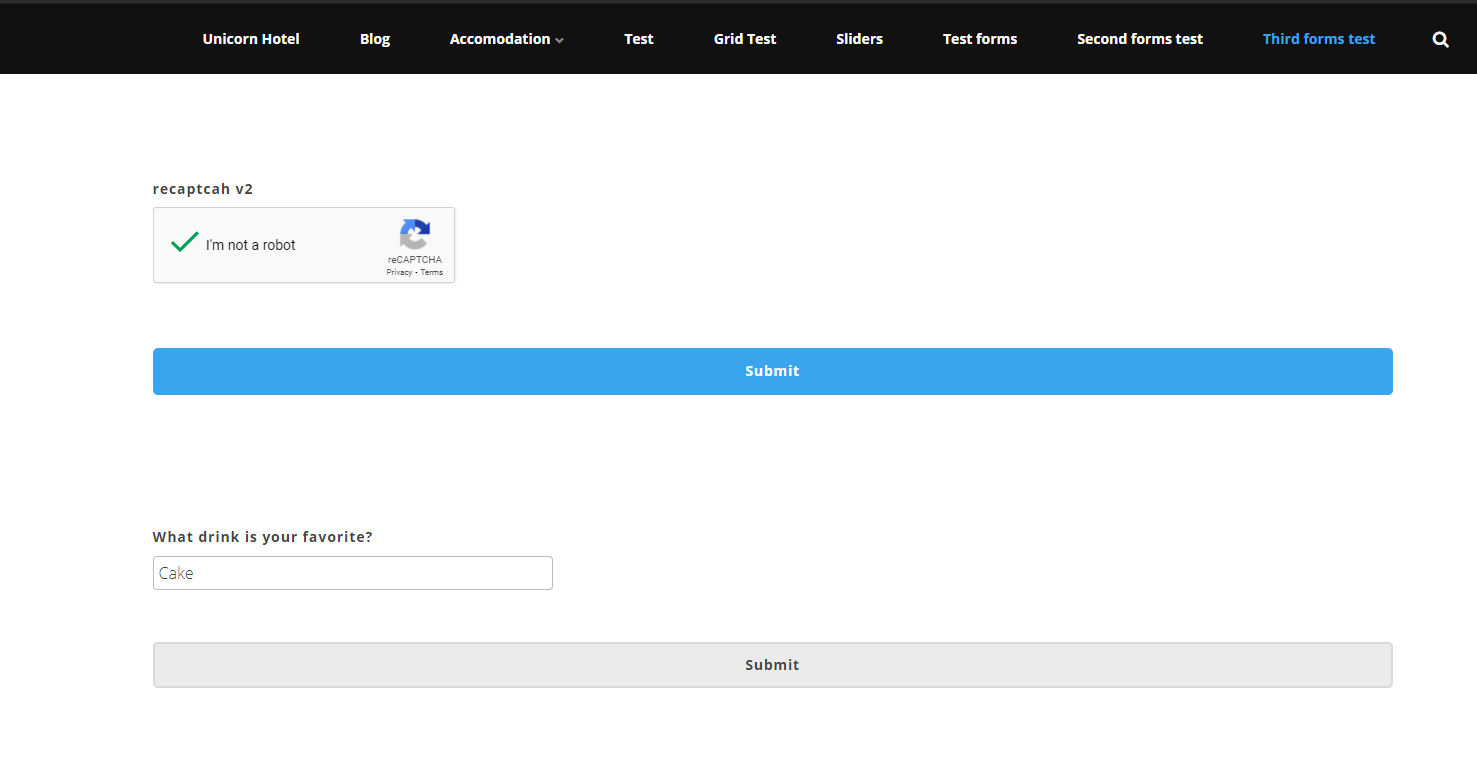Open the Test forms page
Screen dimensions: 1477x771
click(x=980, y=39)
